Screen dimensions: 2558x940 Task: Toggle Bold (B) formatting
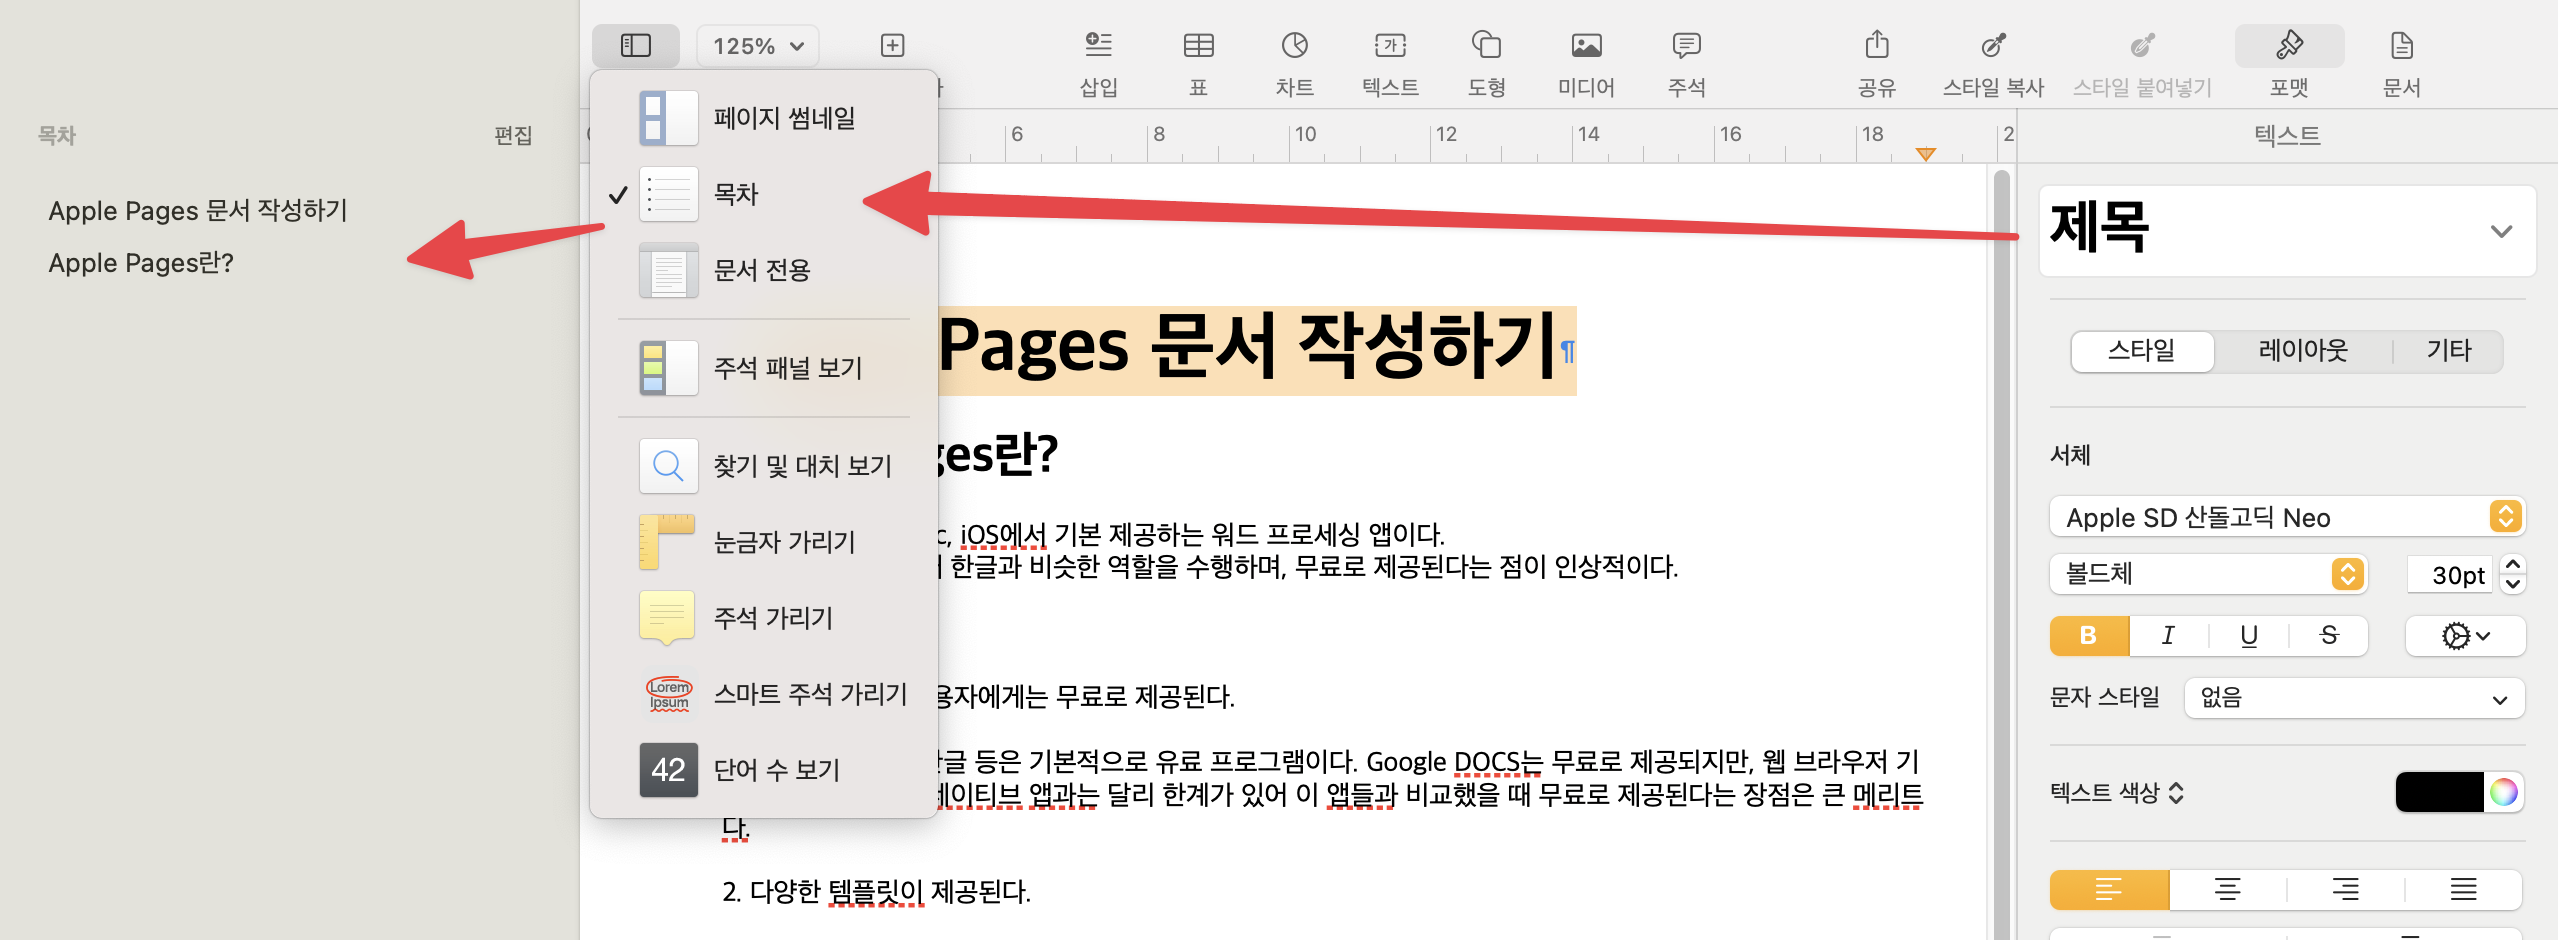point(2089,636)
